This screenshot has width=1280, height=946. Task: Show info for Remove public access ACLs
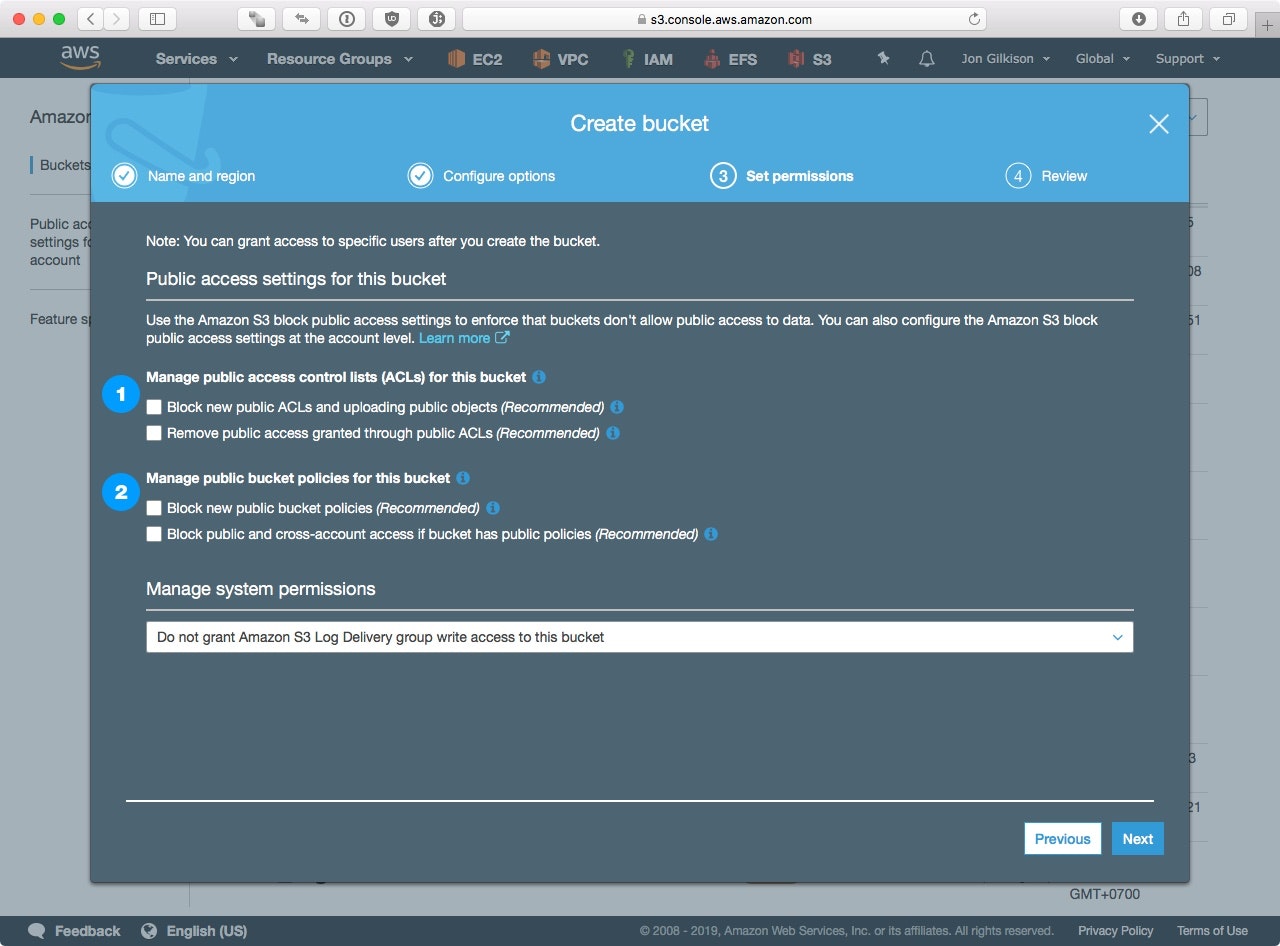[613, 433]
